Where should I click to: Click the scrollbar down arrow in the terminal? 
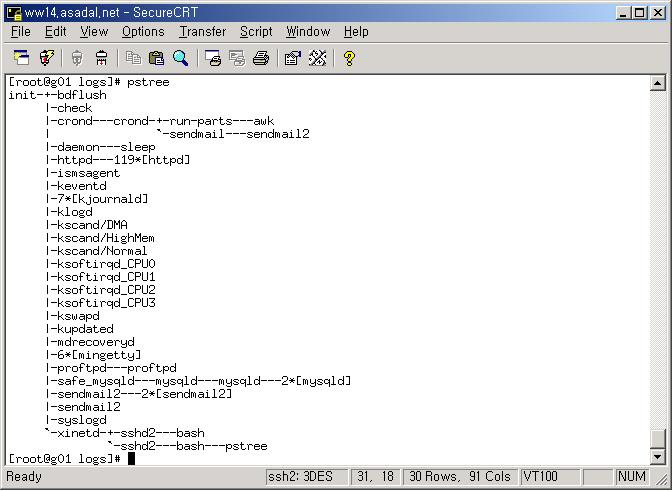coord(657,457)
